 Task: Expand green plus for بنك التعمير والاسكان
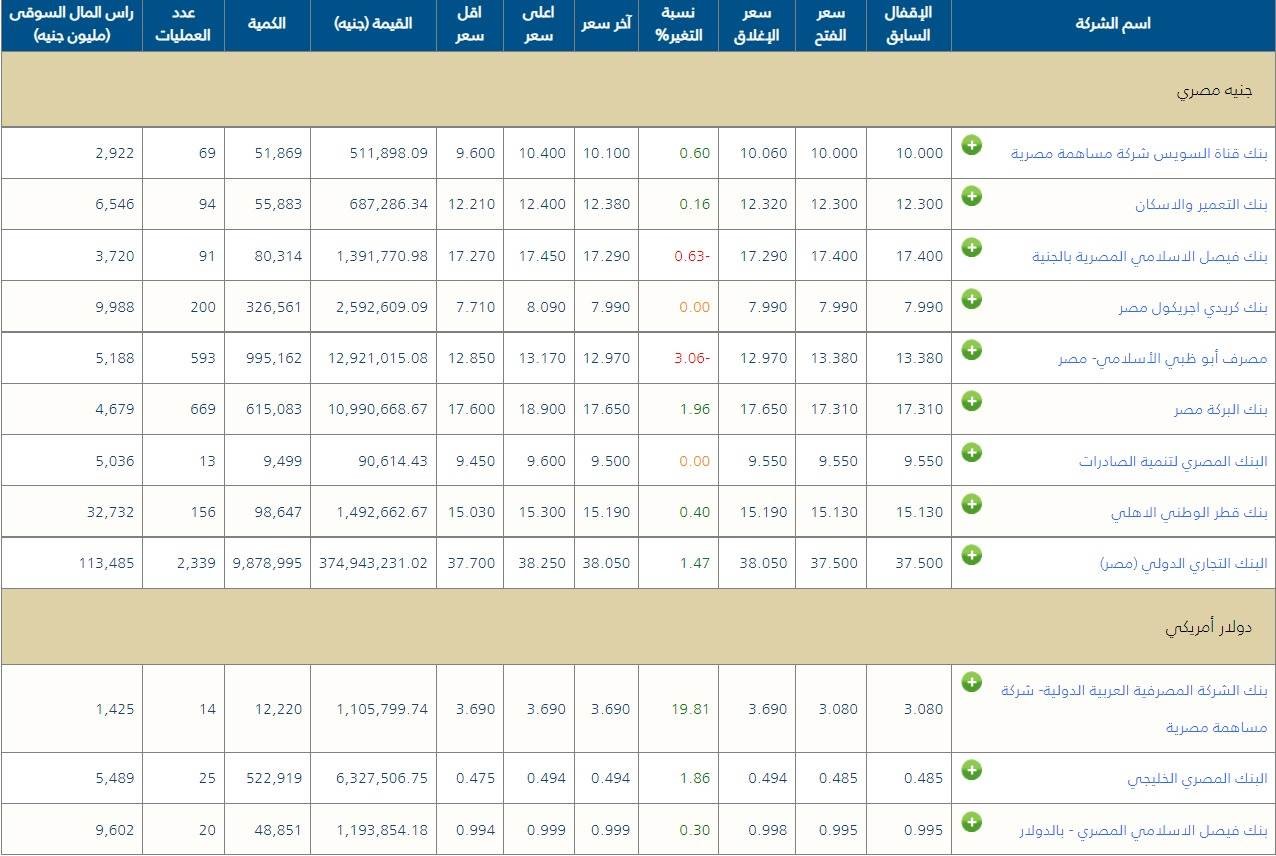coord(971,196)
